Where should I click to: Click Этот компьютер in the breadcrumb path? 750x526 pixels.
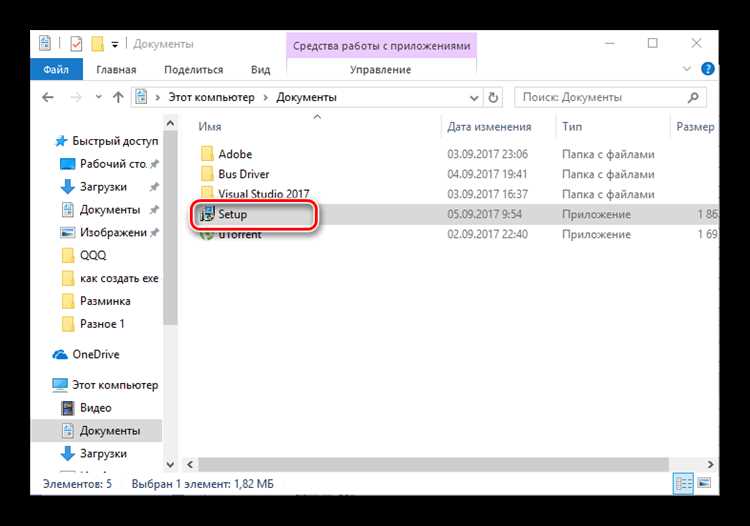tap(211, 98)
